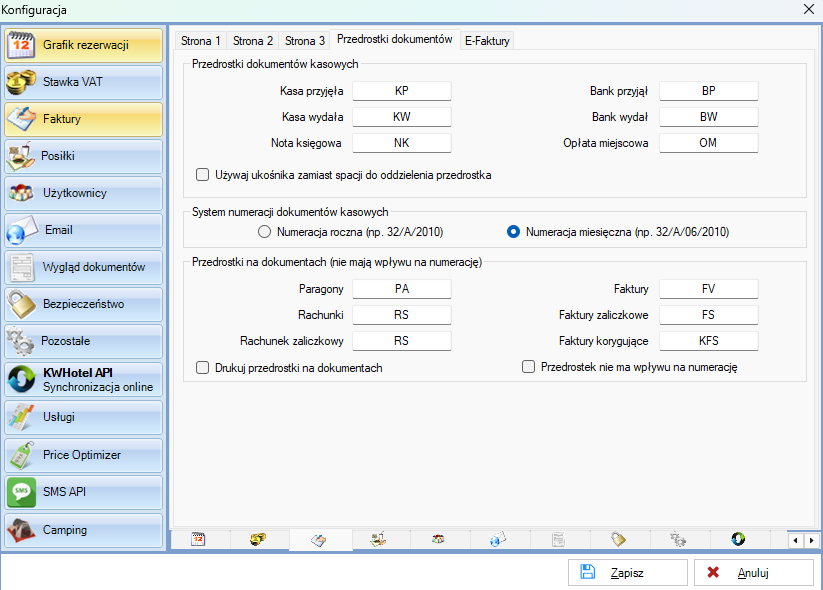Switch to the E-Faktury tab
823x590 pixels.
tap(487, 41)
